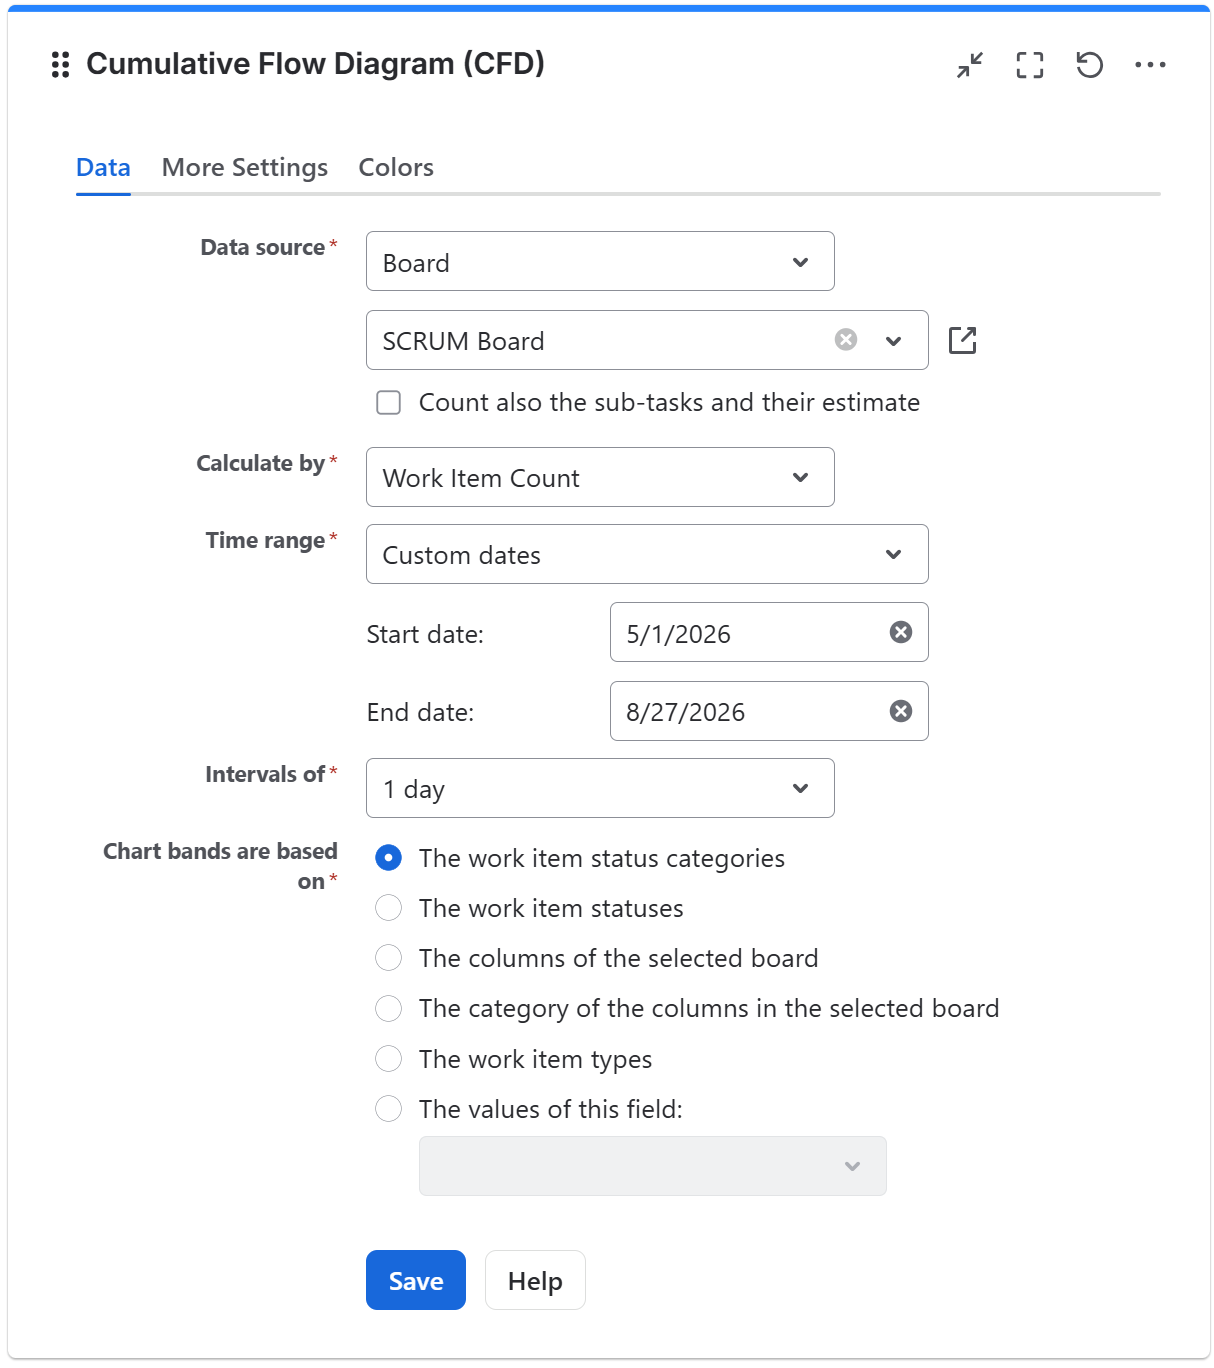Expand the SCRUM Board selector
Image resolution: width=1214 pixels, height=1368 pixels.
[x=894, y=340]
